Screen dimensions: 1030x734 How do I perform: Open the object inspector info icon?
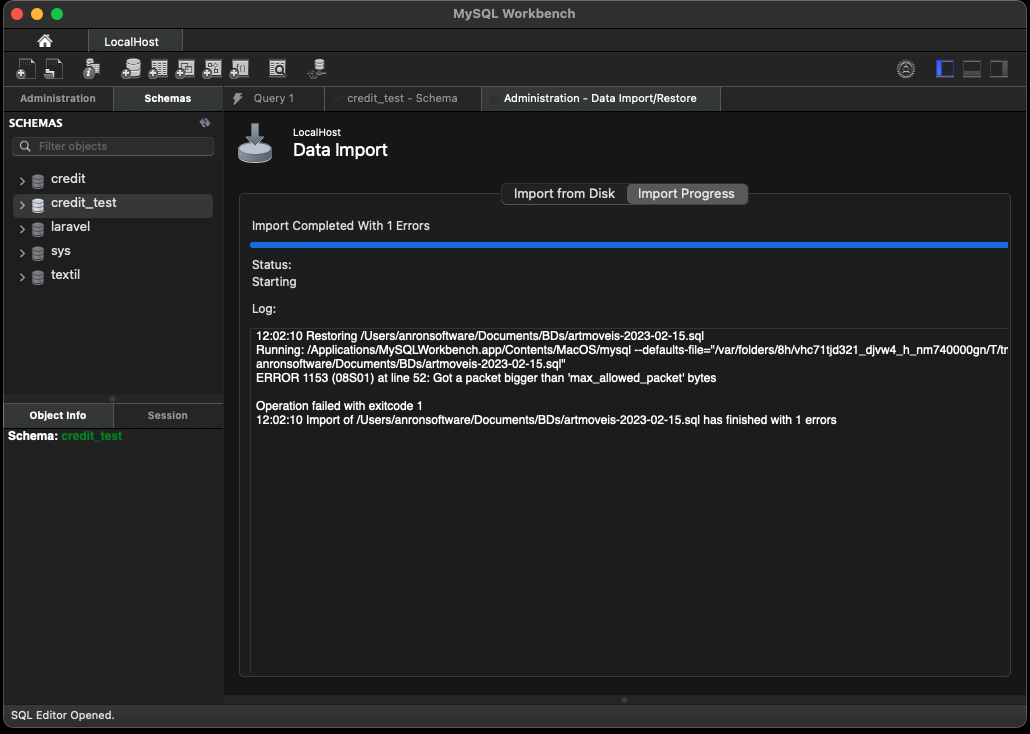(91, 69)
